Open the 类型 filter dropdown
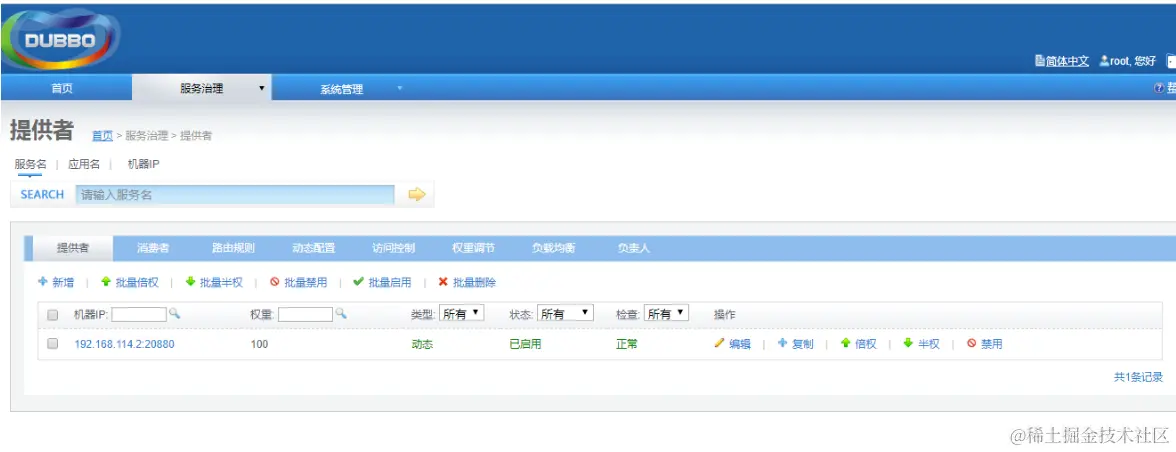 (x=461, y=313)
